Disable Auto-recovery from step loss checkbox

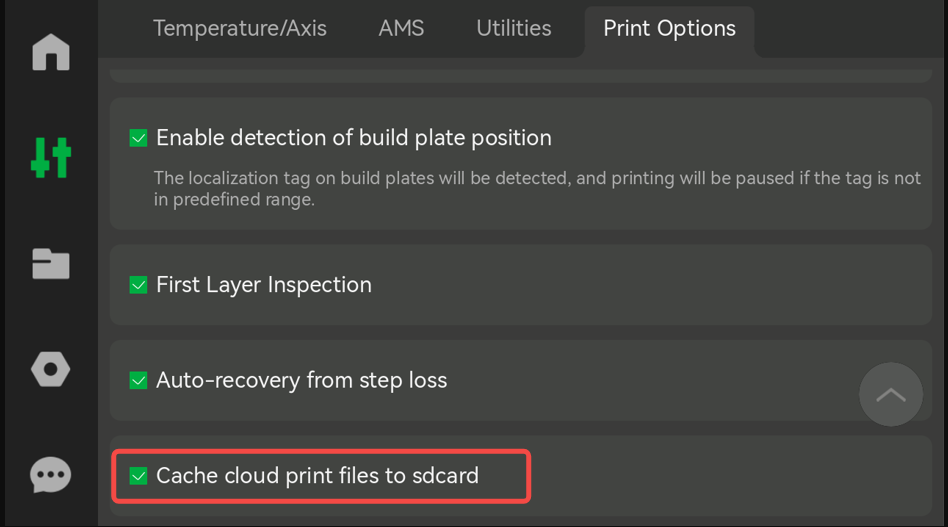pos(138,380)
